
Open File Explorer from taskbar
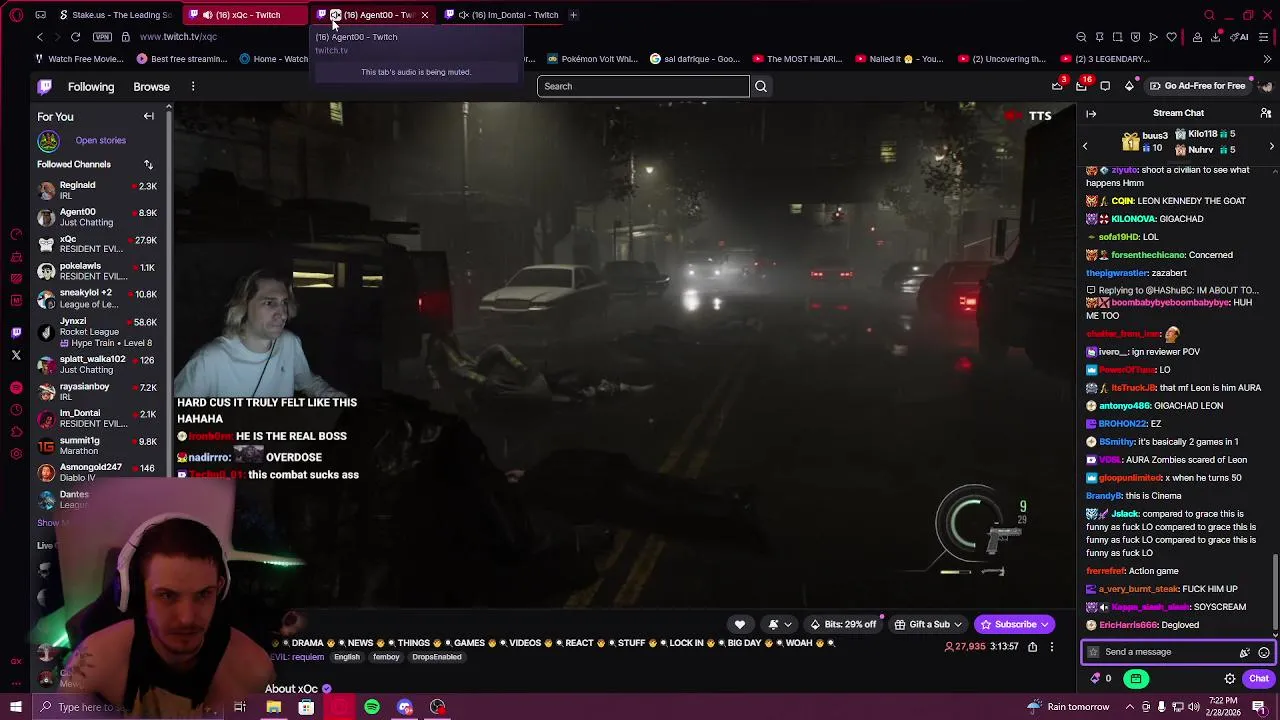point(273,707)
